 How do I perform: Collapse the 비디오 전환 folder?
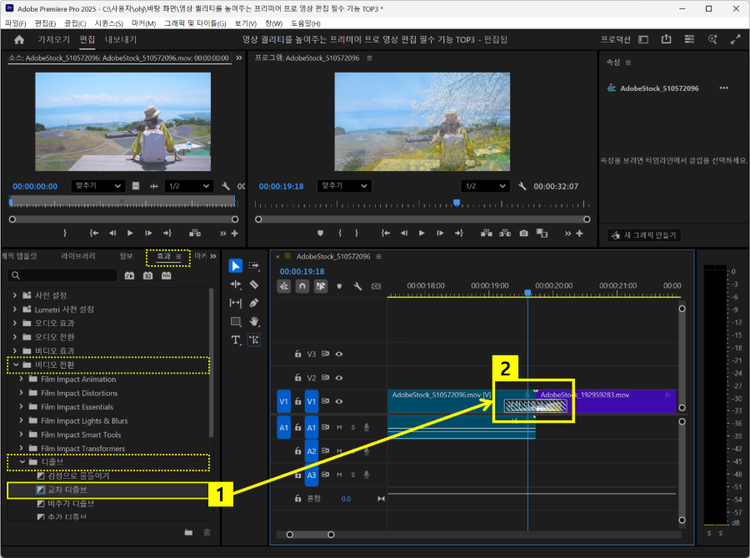click(14, 366)
